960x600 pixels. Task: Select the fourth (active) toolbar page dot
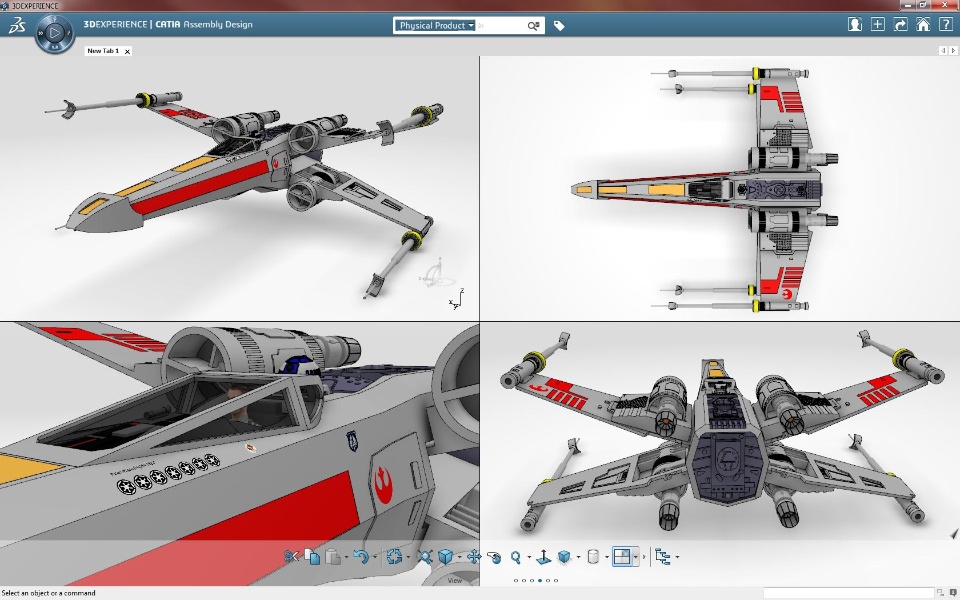click(x=540, y=580)
